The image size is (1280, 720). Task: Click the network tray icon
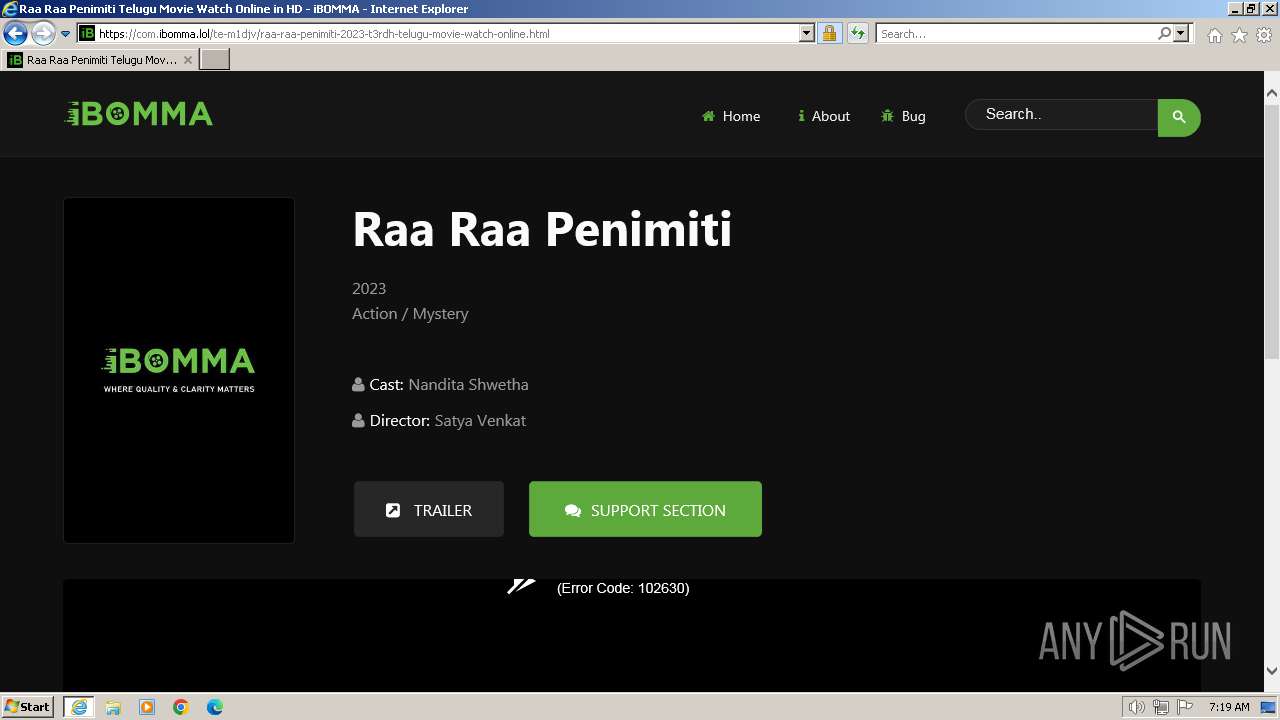pos(1161,707)
